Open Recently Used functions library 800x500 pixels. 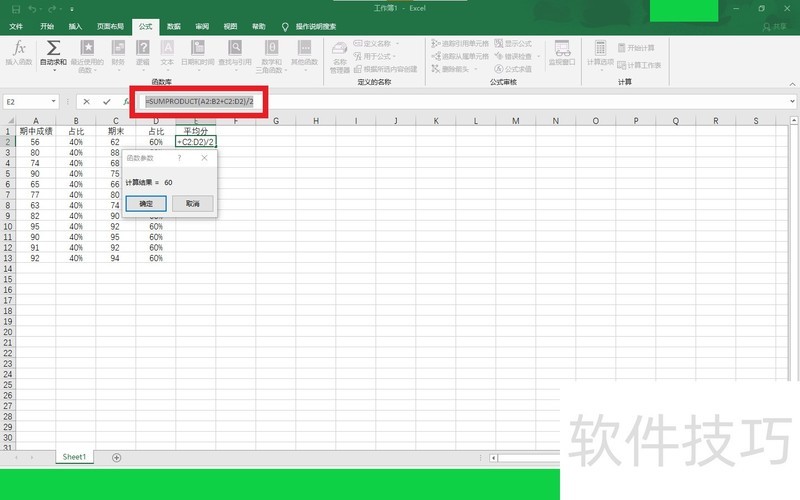click(x=87, y=55)
